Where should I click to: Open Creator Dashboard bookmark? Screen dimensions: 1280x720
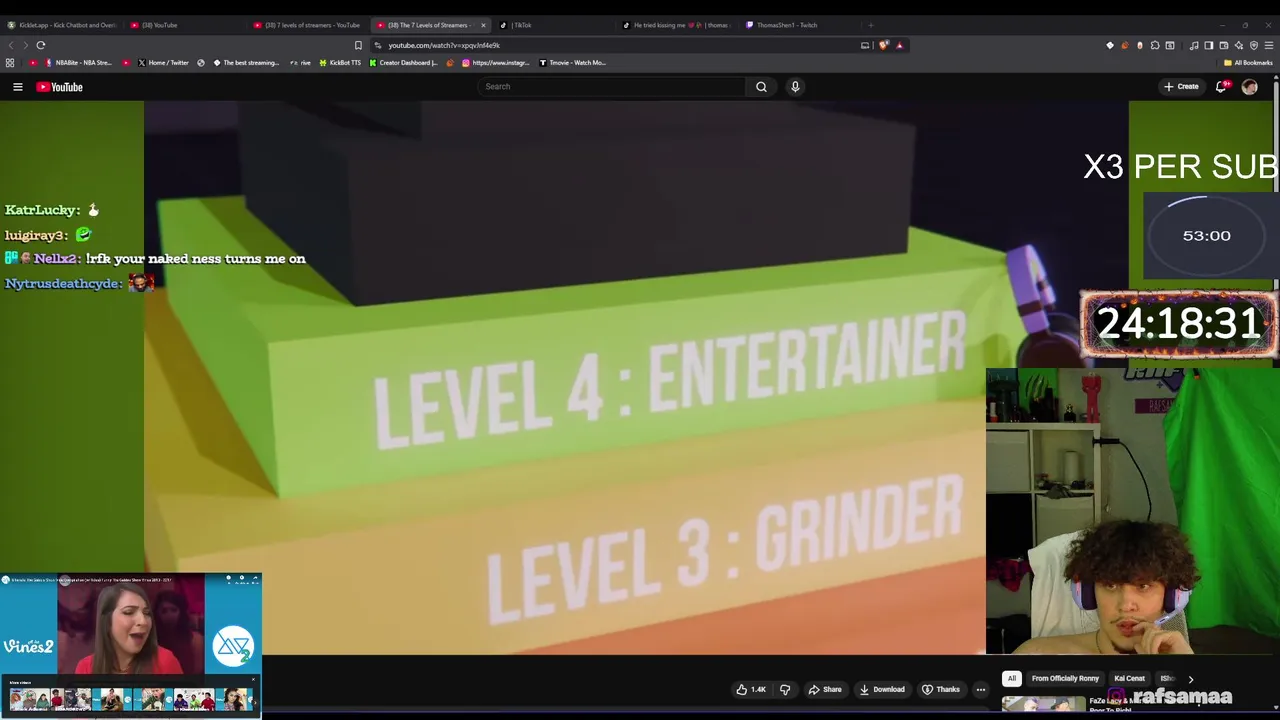403,63
